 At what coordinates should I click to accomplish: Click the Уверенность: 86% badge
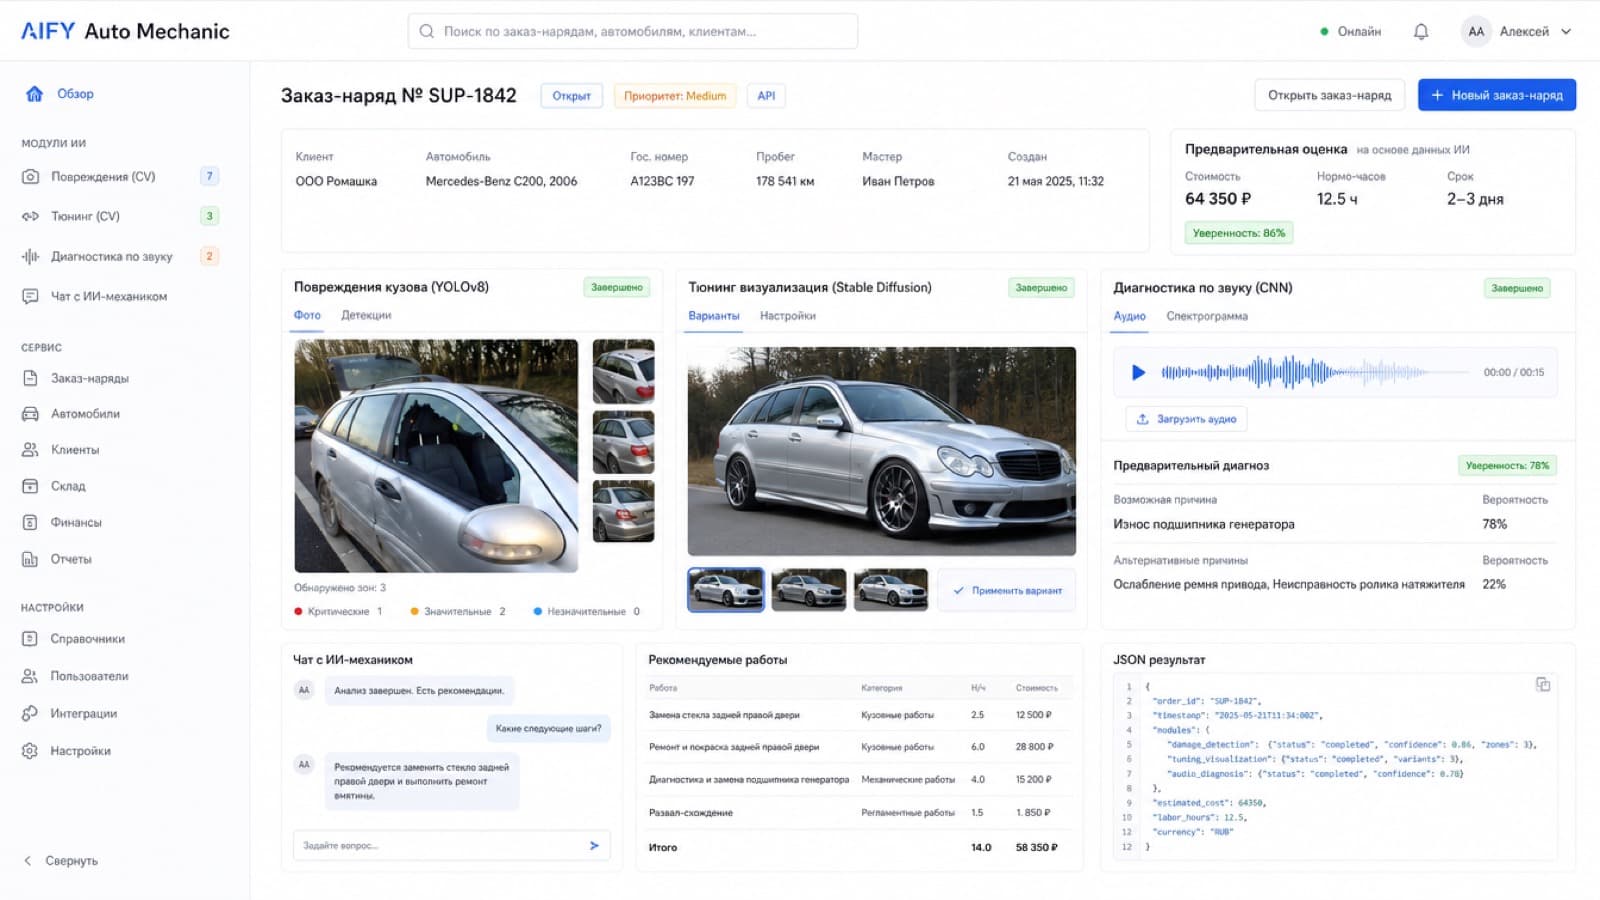pyautogui.click(x=1239, y=233)
